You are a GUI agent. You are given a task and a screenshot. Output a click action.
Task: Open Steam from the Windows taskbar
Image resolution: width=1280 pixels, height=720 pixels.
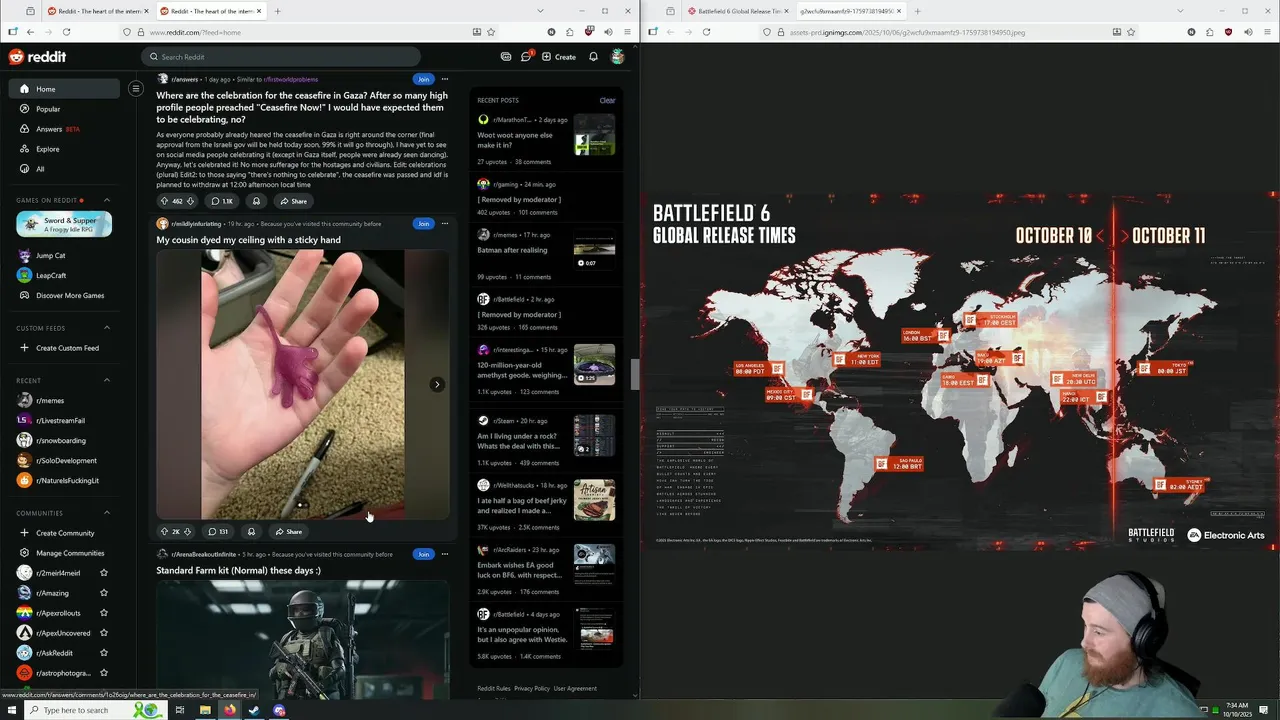[x=254, y=710]
